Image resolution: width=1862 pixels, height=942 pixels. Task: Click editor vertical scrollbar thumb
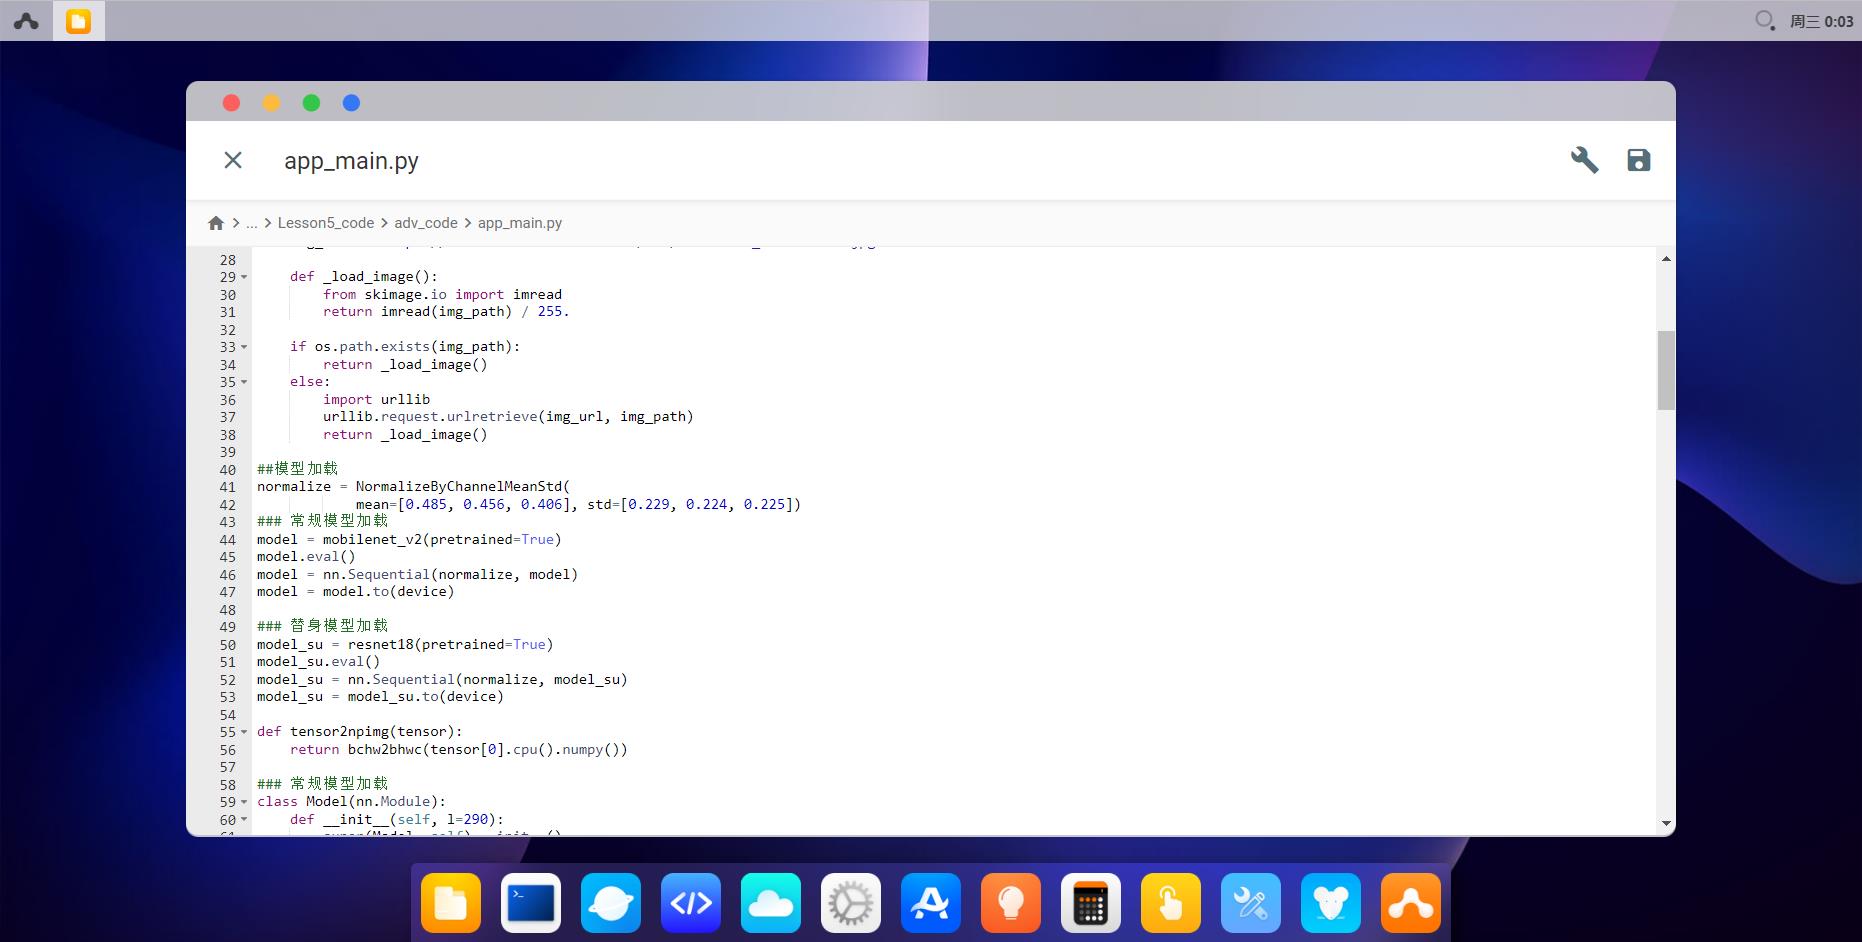(1665, 370)
